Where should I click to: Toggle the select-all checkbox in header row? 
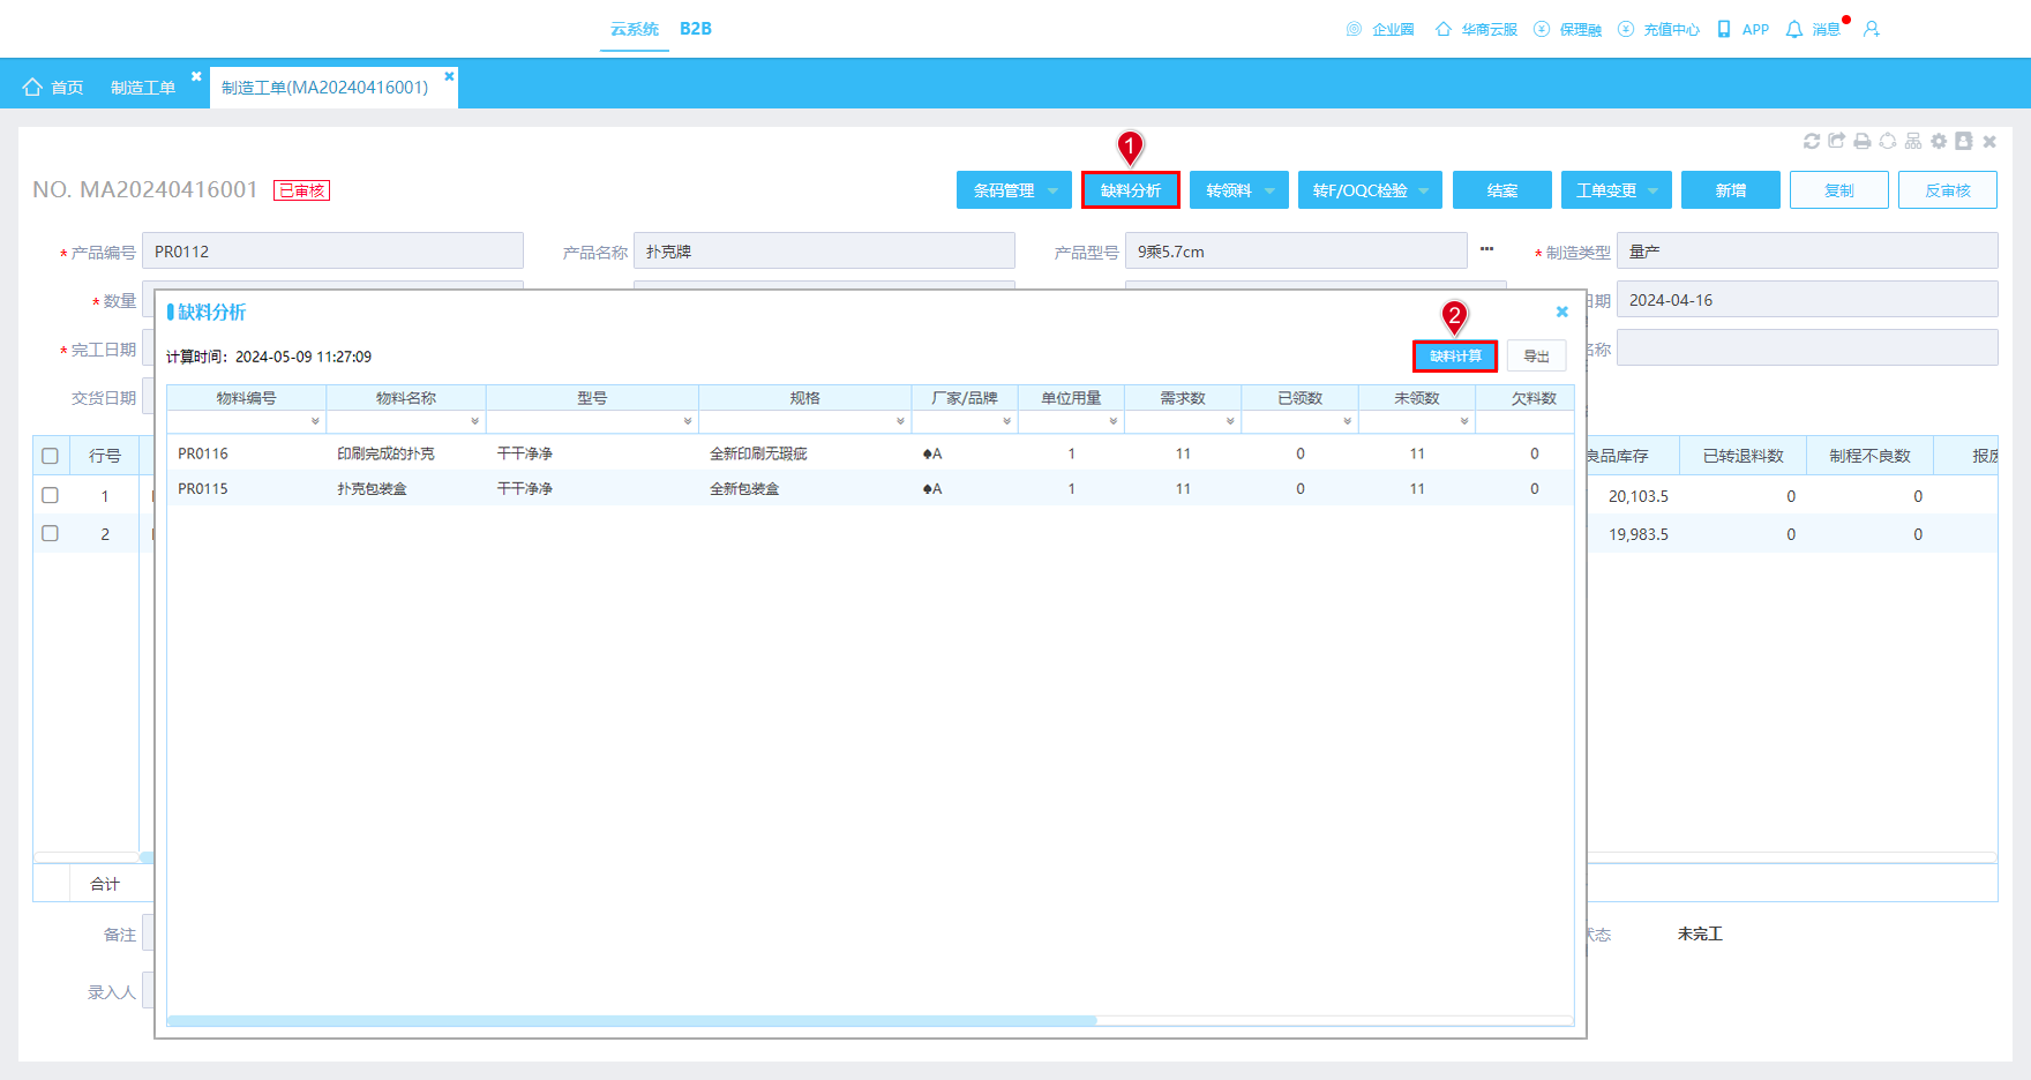pyautogui.click(x=50, y=456)
